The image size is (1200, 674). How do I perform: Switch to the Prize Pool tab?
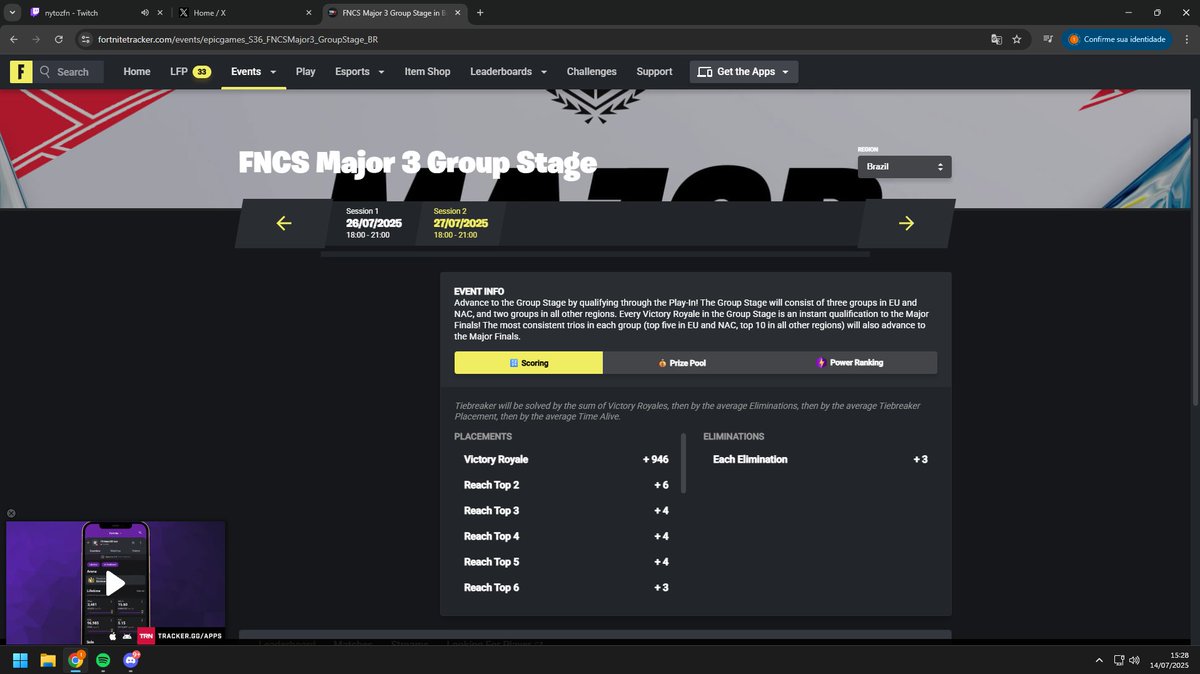pyautogui.click(x=683, y=362)
